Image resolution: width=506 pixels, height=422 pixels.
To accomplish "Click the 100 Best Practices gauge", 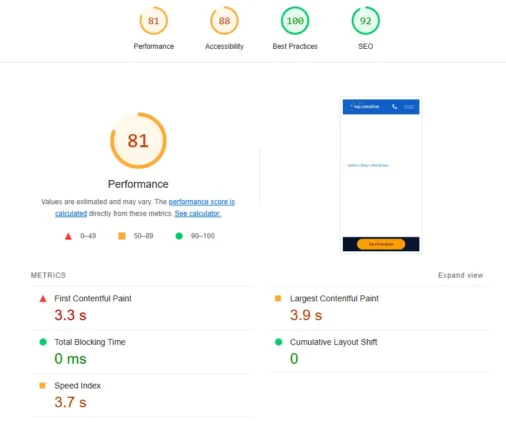I will coord(295,21).
